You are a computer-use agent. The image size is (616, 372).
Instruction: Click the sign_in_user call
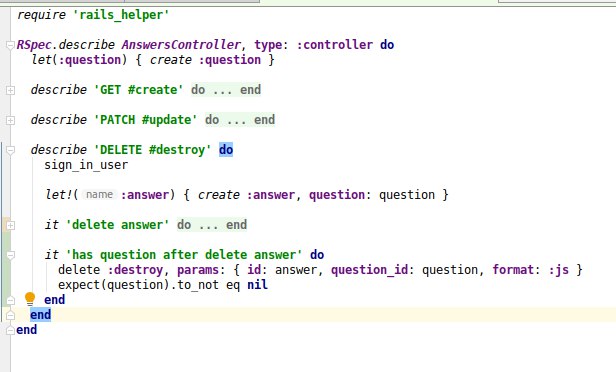[86, 165]
